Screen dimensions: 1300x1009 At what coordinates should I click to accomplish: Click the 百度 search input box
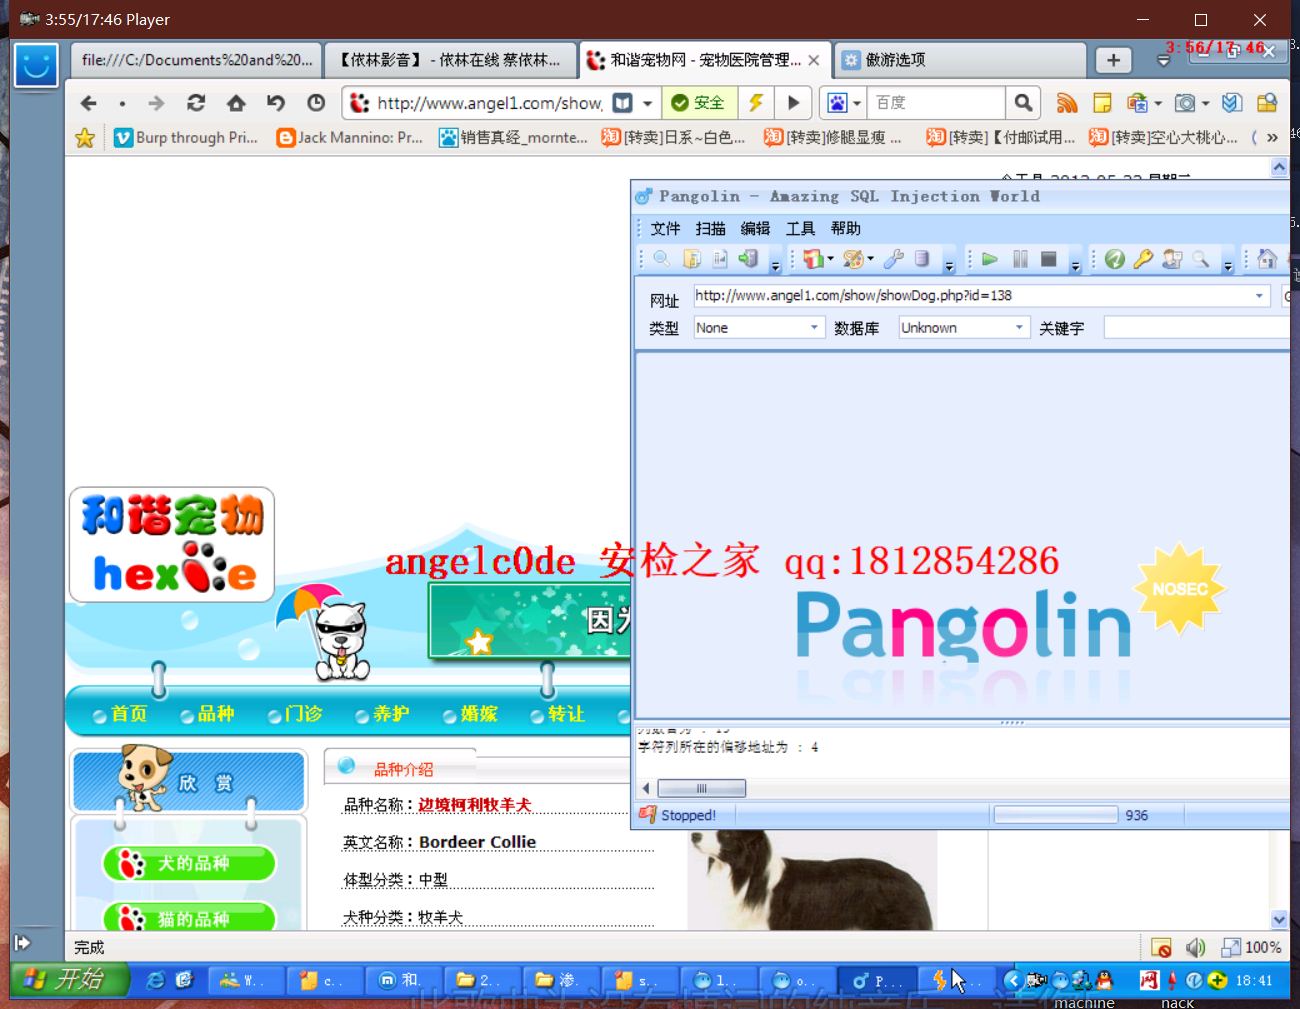click(937, 103)
